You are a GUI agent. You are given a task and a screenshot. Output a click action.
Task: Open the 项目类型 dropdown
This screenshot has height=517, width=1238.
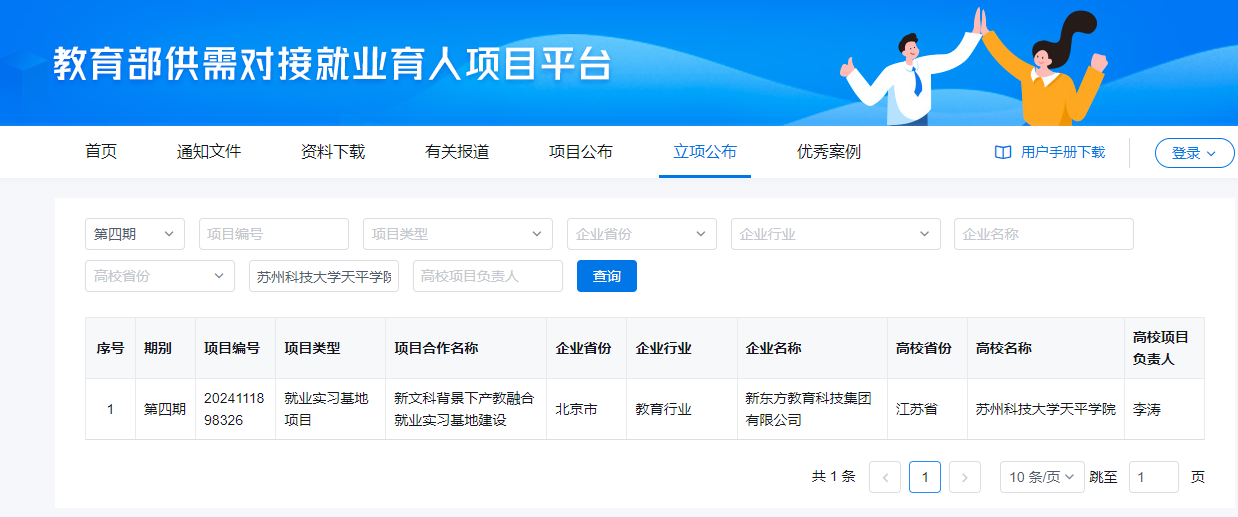[x=457, y=234]
